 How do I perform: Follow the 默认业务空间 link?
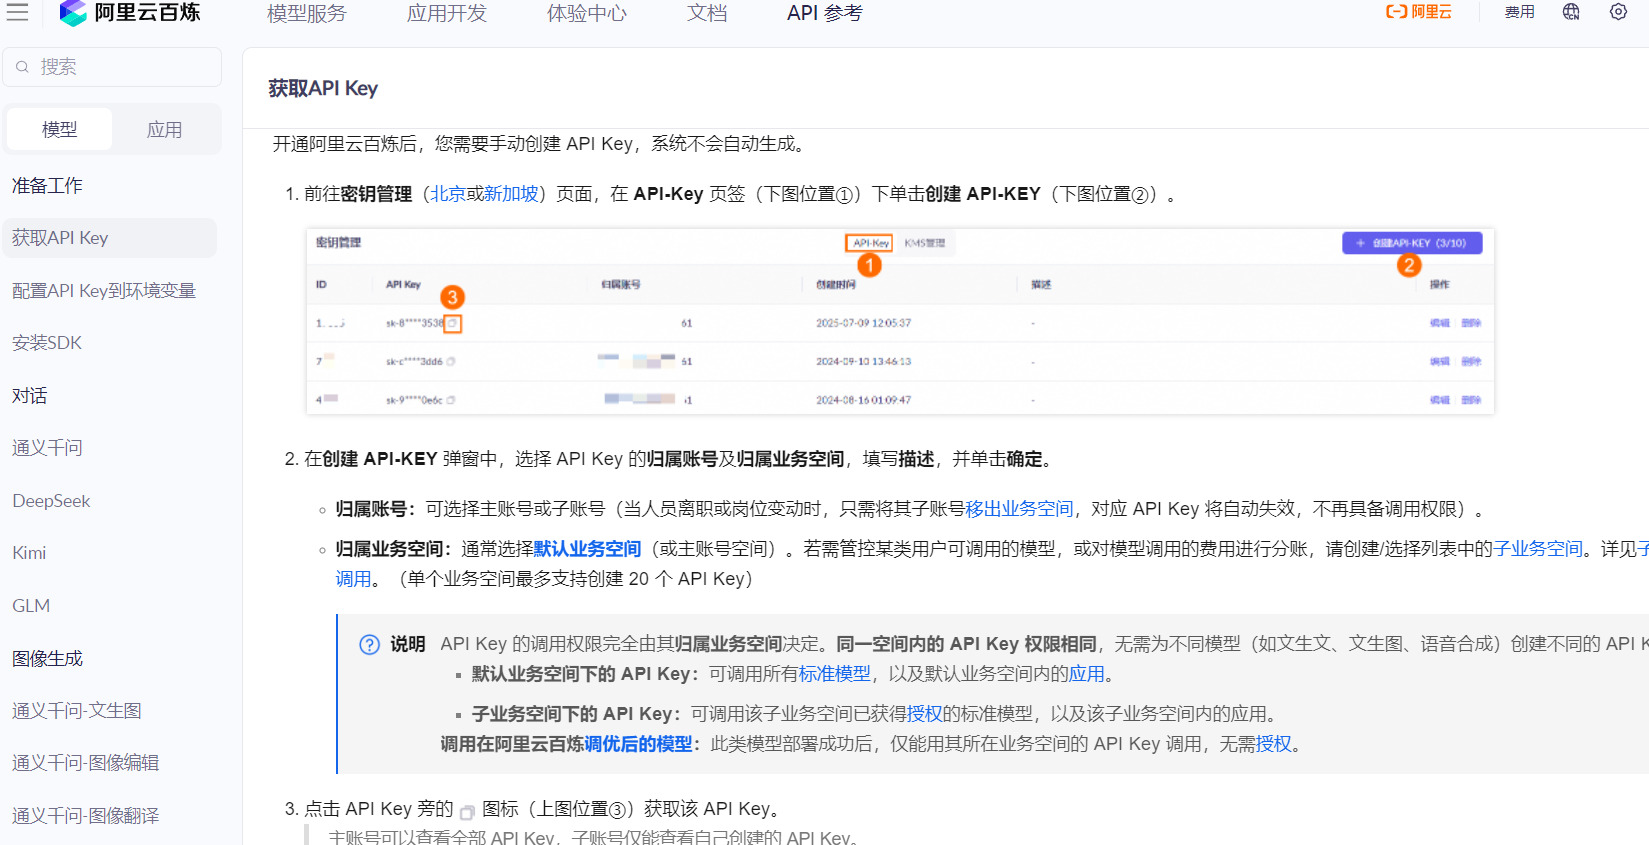click(587, 549)
